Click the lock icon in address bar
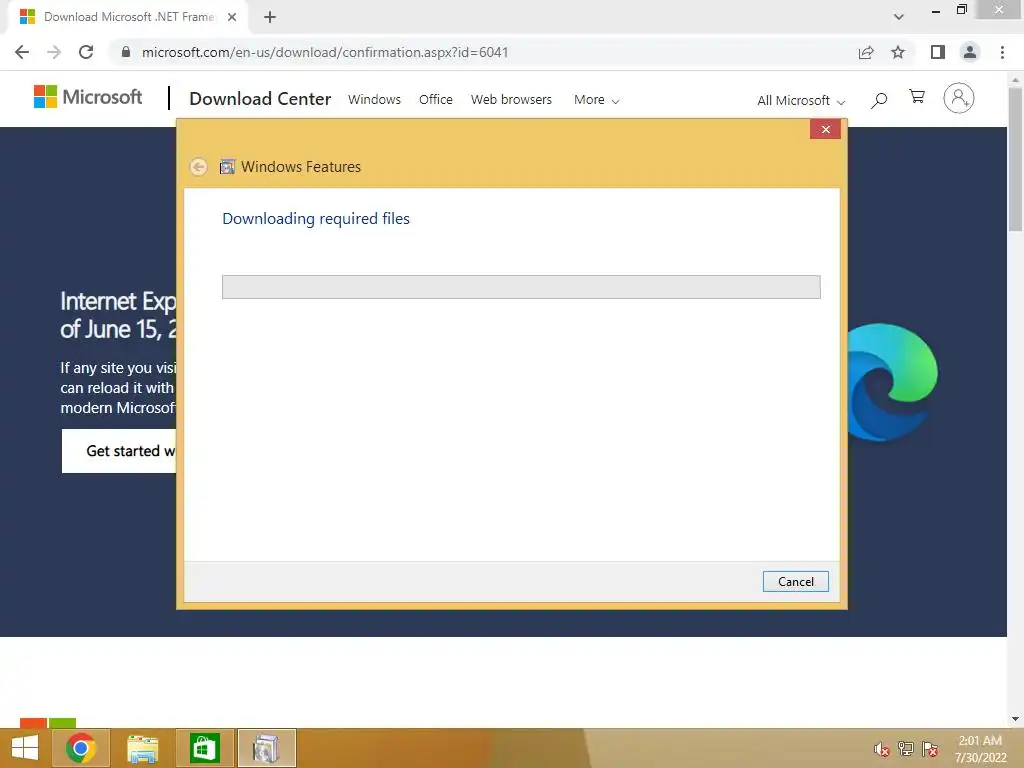The height and width of the screenshot is (768, 1024). pos(126,52)
